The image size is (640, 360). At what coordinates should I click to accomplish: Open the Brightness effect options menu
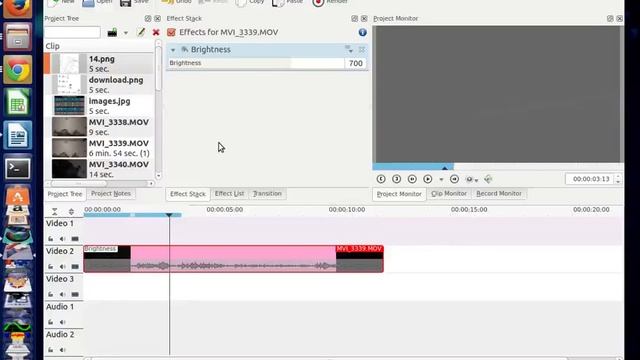tap(349, 49)
